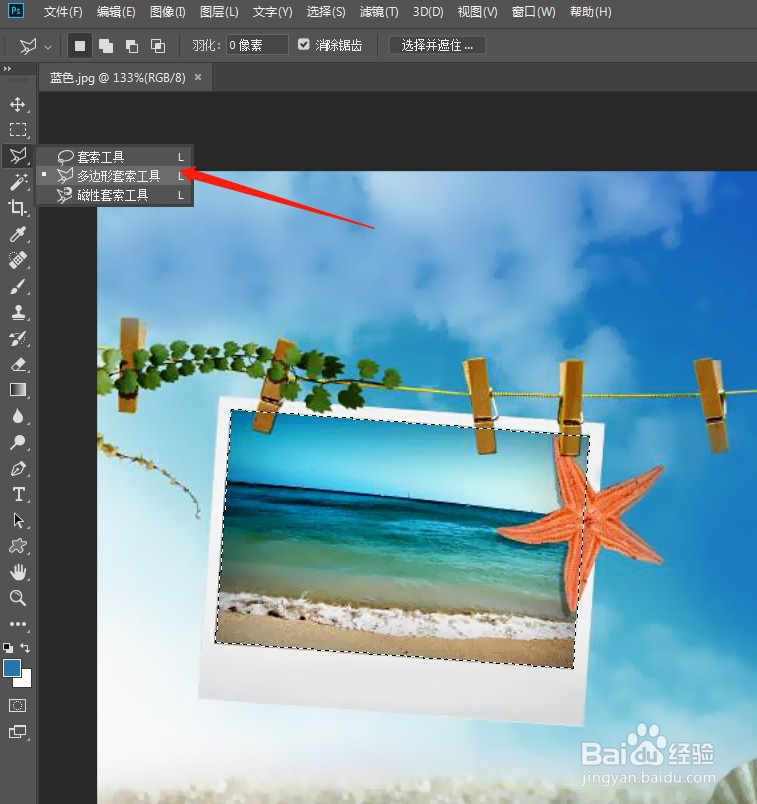Select the Gradient tool
This screenshot has width=757, height=804.
coord(18,390)
